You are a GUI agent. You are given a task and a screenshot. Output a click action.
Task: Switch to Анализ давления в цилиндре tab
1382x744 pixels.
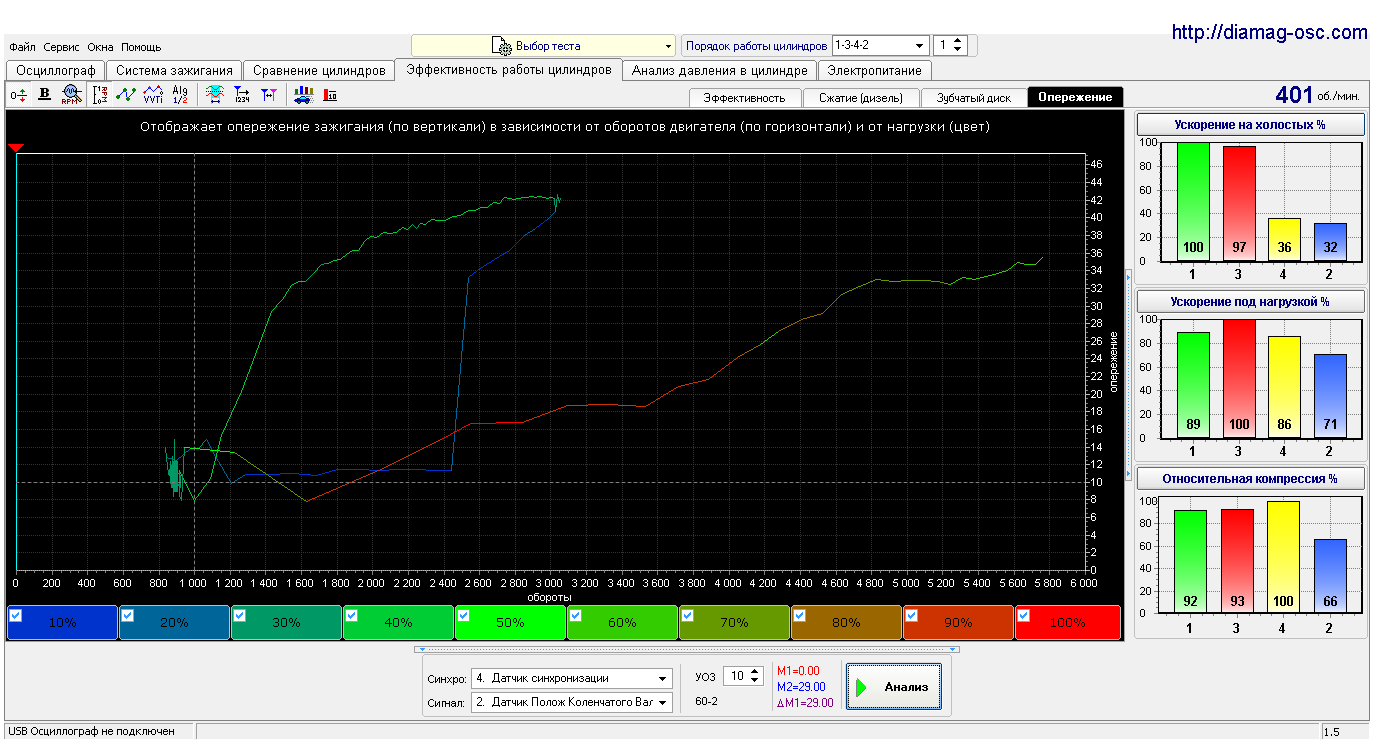(x=719, y=71)
